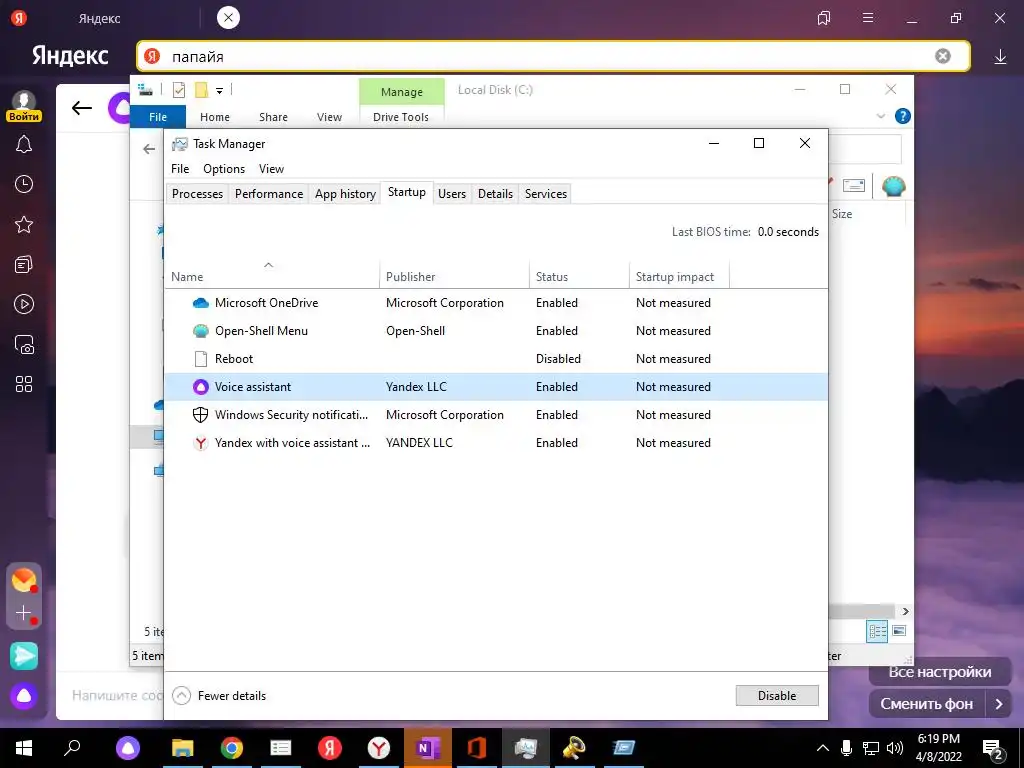
Task: Open browsing history clock icon in sidebar
Action: pyautogui.click(x=24, y=184)
